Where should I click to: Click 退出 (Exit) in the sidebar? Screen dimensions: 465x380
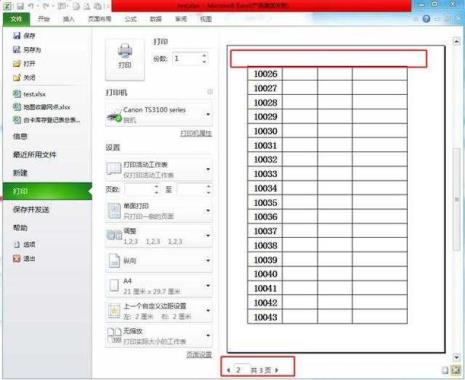click(24, 258)
